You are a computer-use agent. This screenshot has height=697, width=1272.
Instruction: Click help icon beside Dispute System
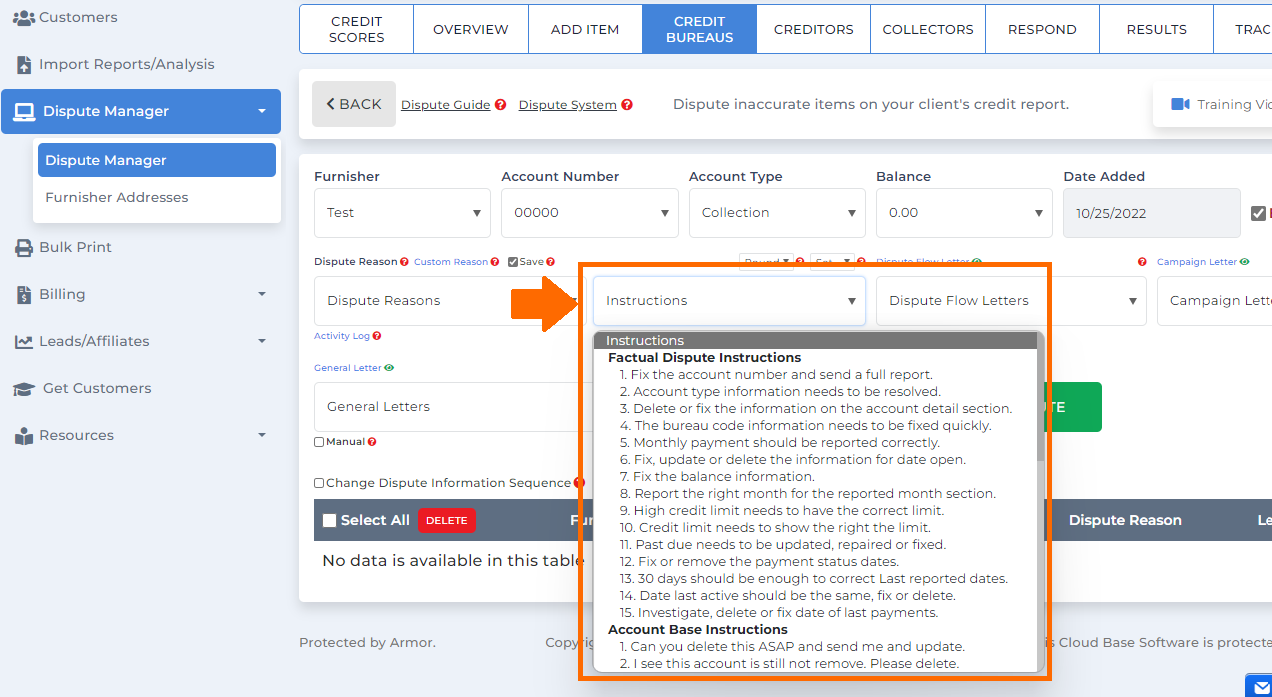627,105
